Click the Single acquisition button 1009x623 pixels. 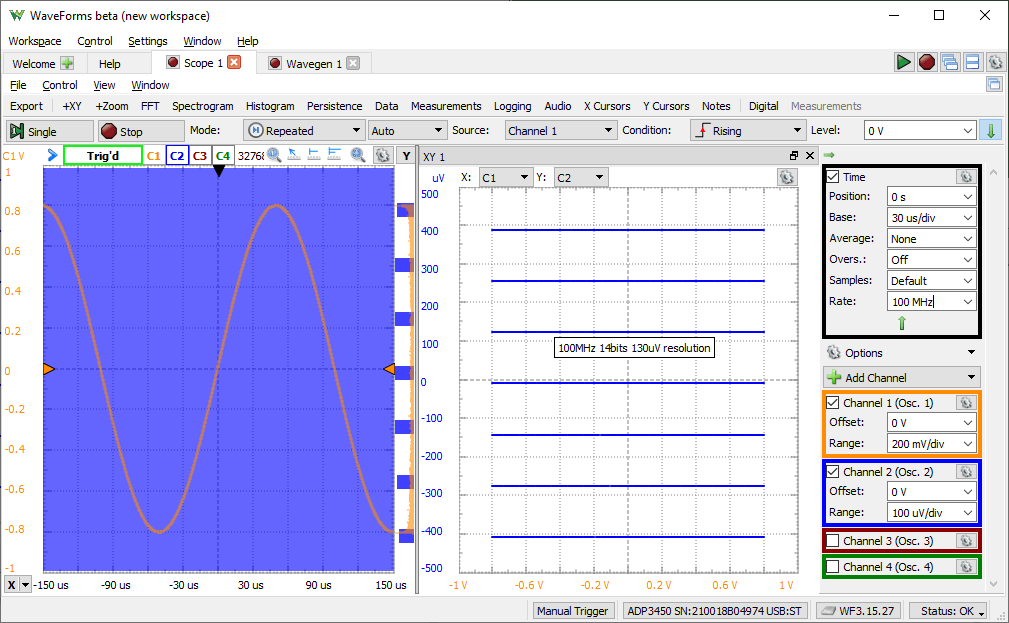50,131
